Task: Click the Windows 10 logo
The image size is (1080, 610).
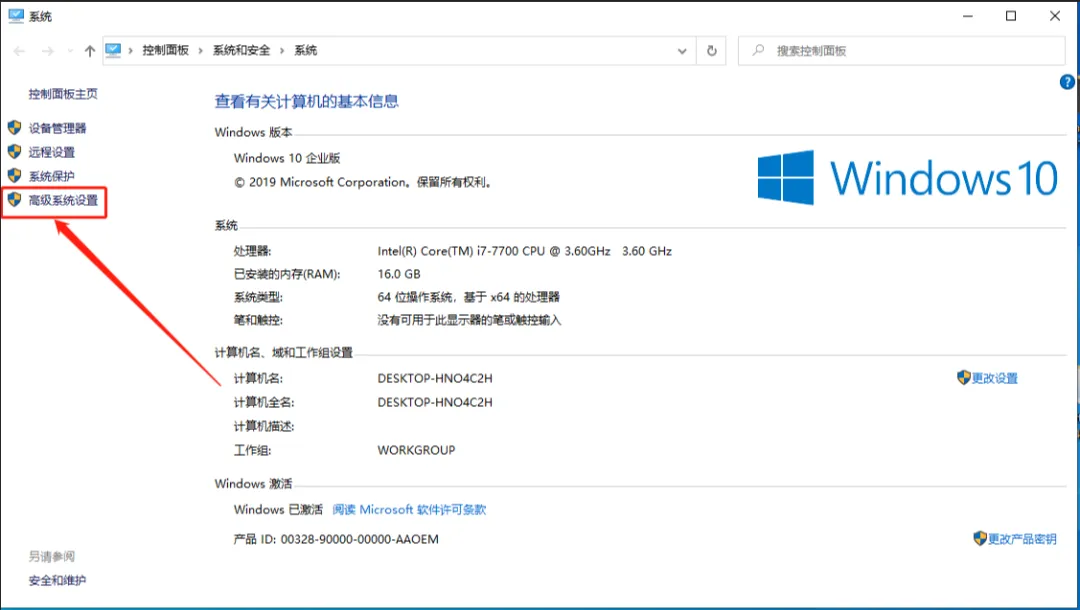Action: (907, 178)
